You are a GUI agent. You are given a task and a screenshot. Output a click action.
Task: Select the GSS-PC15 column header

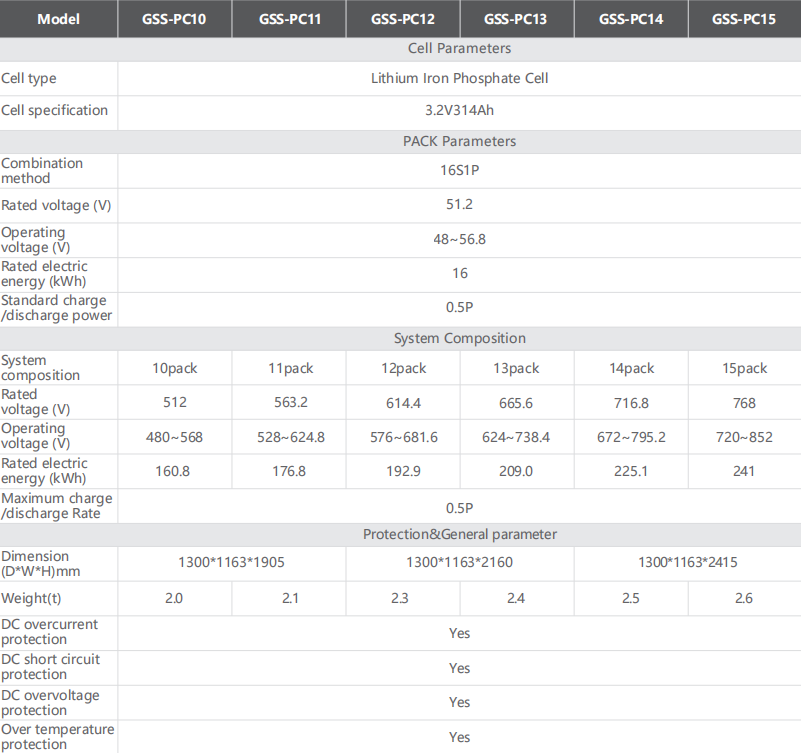pos(745,19)
